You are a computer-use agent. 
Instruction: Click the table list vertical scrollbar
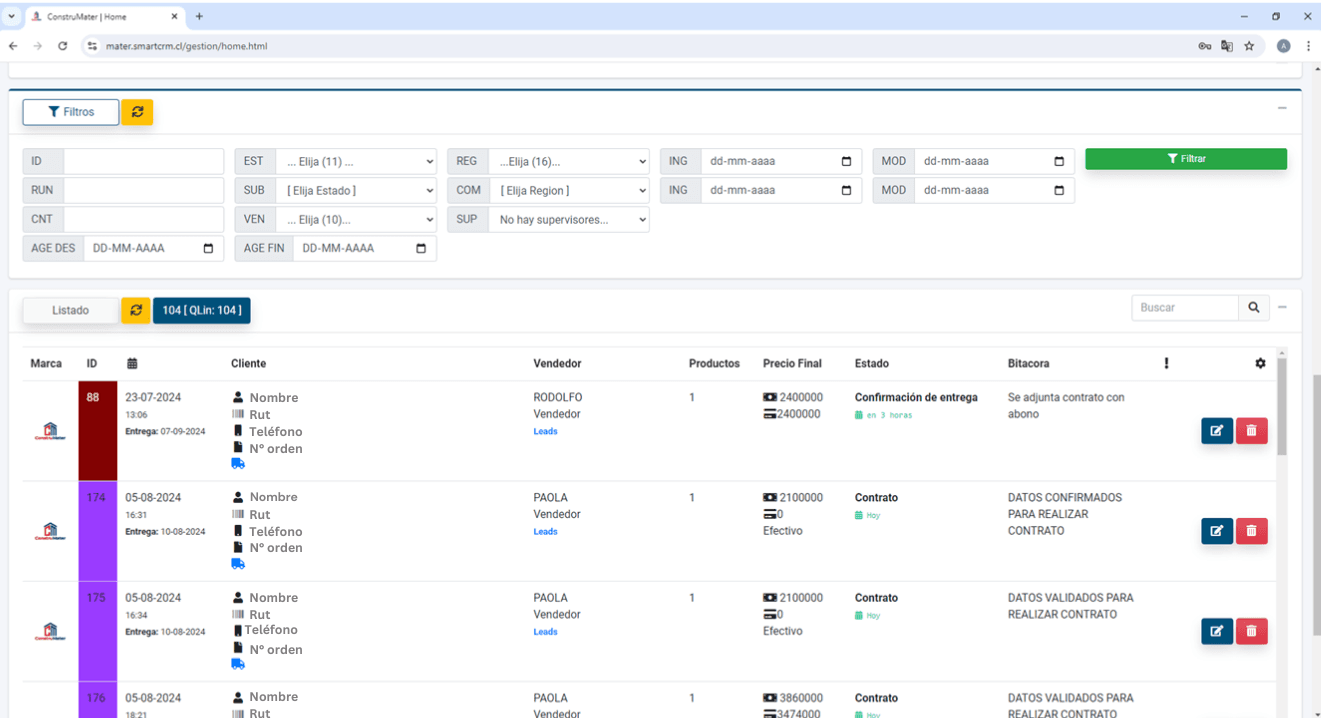(1282, 405)
